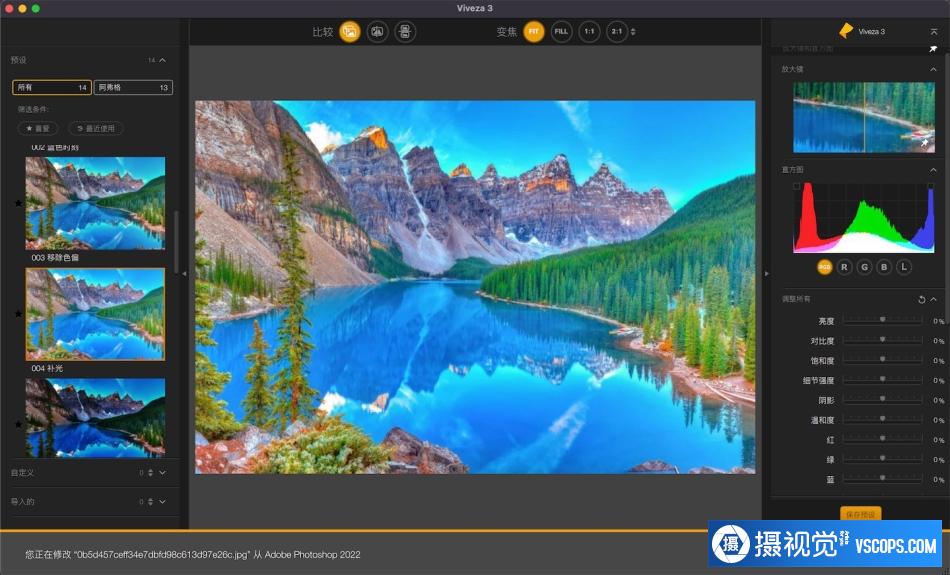
Task: Show the red channel histogram (R)
Action: (x=844, y=267)
